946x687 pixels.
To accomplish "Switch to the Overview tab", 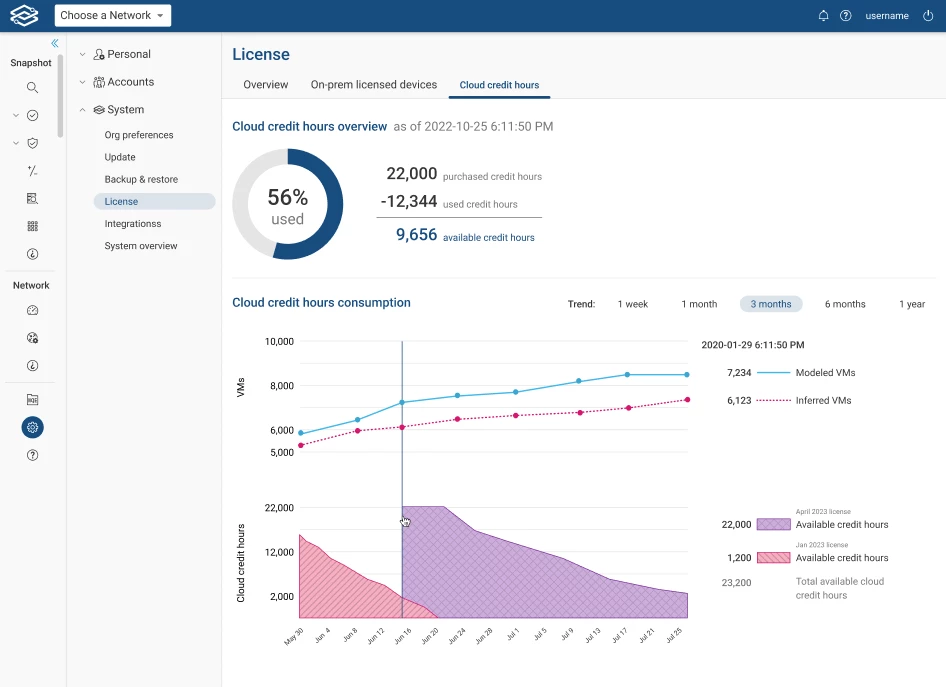I will pos(265,85).
